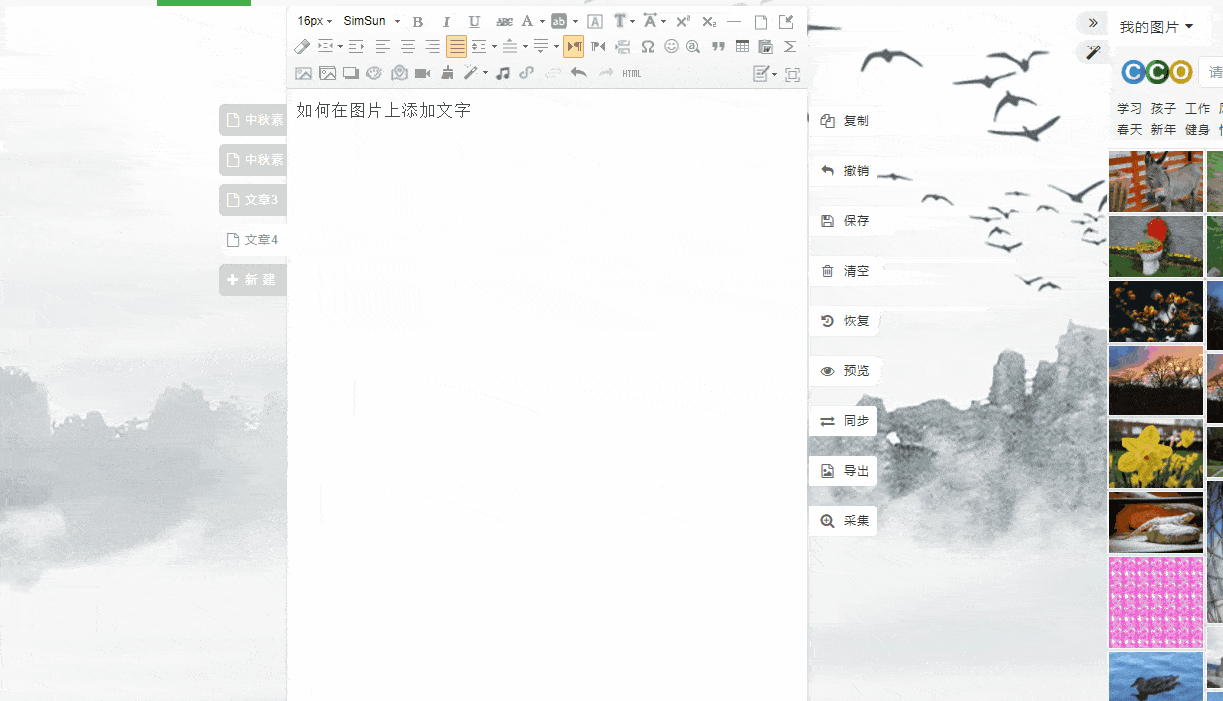Click the blockquote quotation-mark icon

click(718, 46)
